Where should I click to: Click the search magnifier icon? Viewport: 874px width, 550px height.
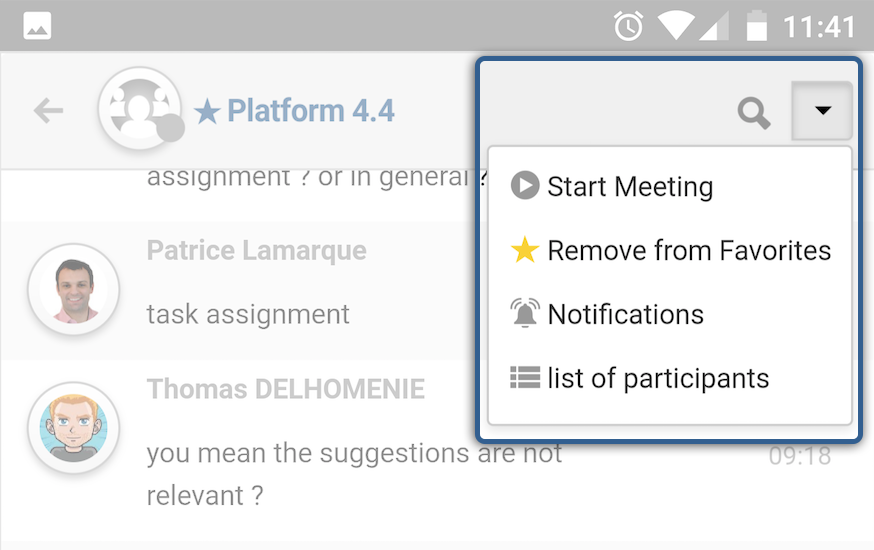coord(754,113)
